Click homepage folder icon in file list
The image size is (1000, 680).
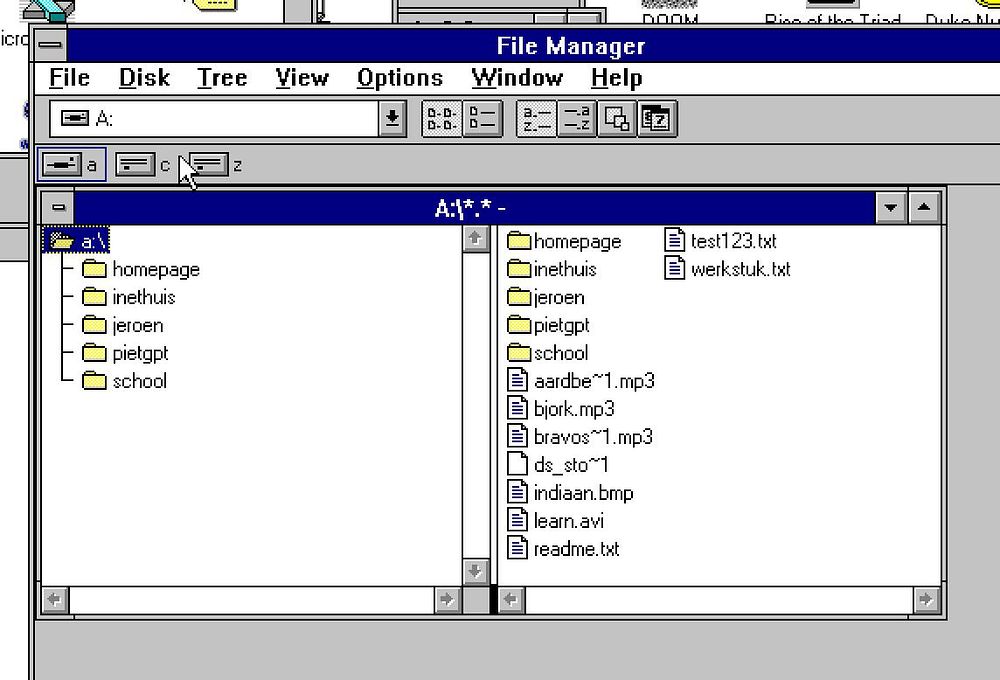(518, 241)
